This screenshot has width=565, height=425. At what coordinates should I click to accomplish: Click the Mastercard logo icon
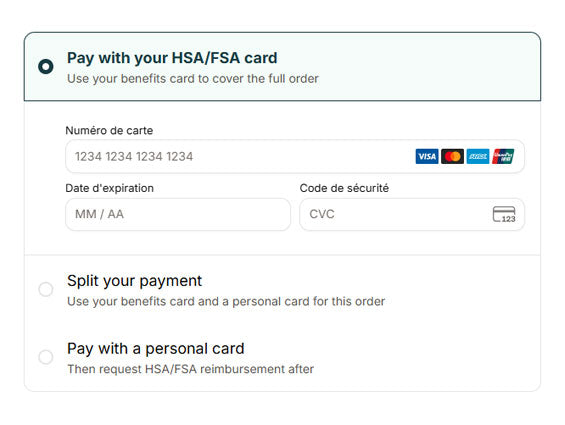pyautogui.click(x=452, y=156)
